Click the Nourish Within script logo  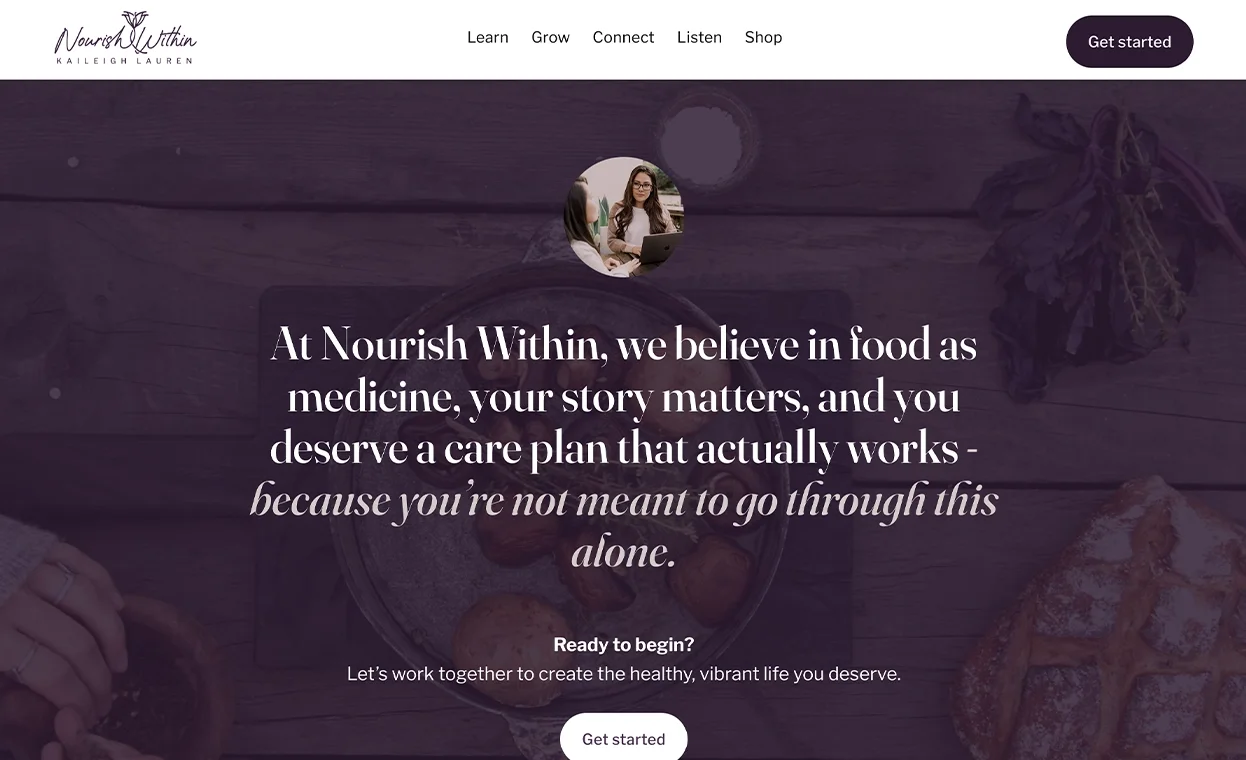pyautogui.click(x=125, y=38)
